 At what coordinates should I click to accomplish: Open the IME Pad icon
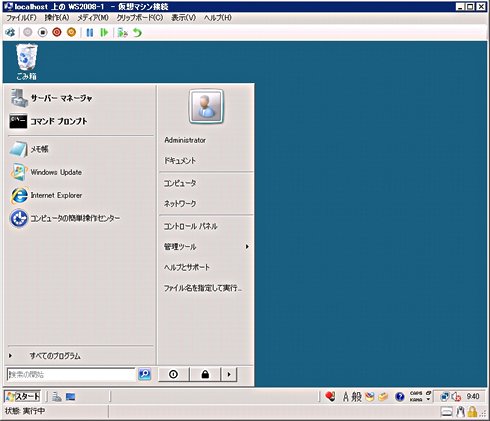coord(369,397)
